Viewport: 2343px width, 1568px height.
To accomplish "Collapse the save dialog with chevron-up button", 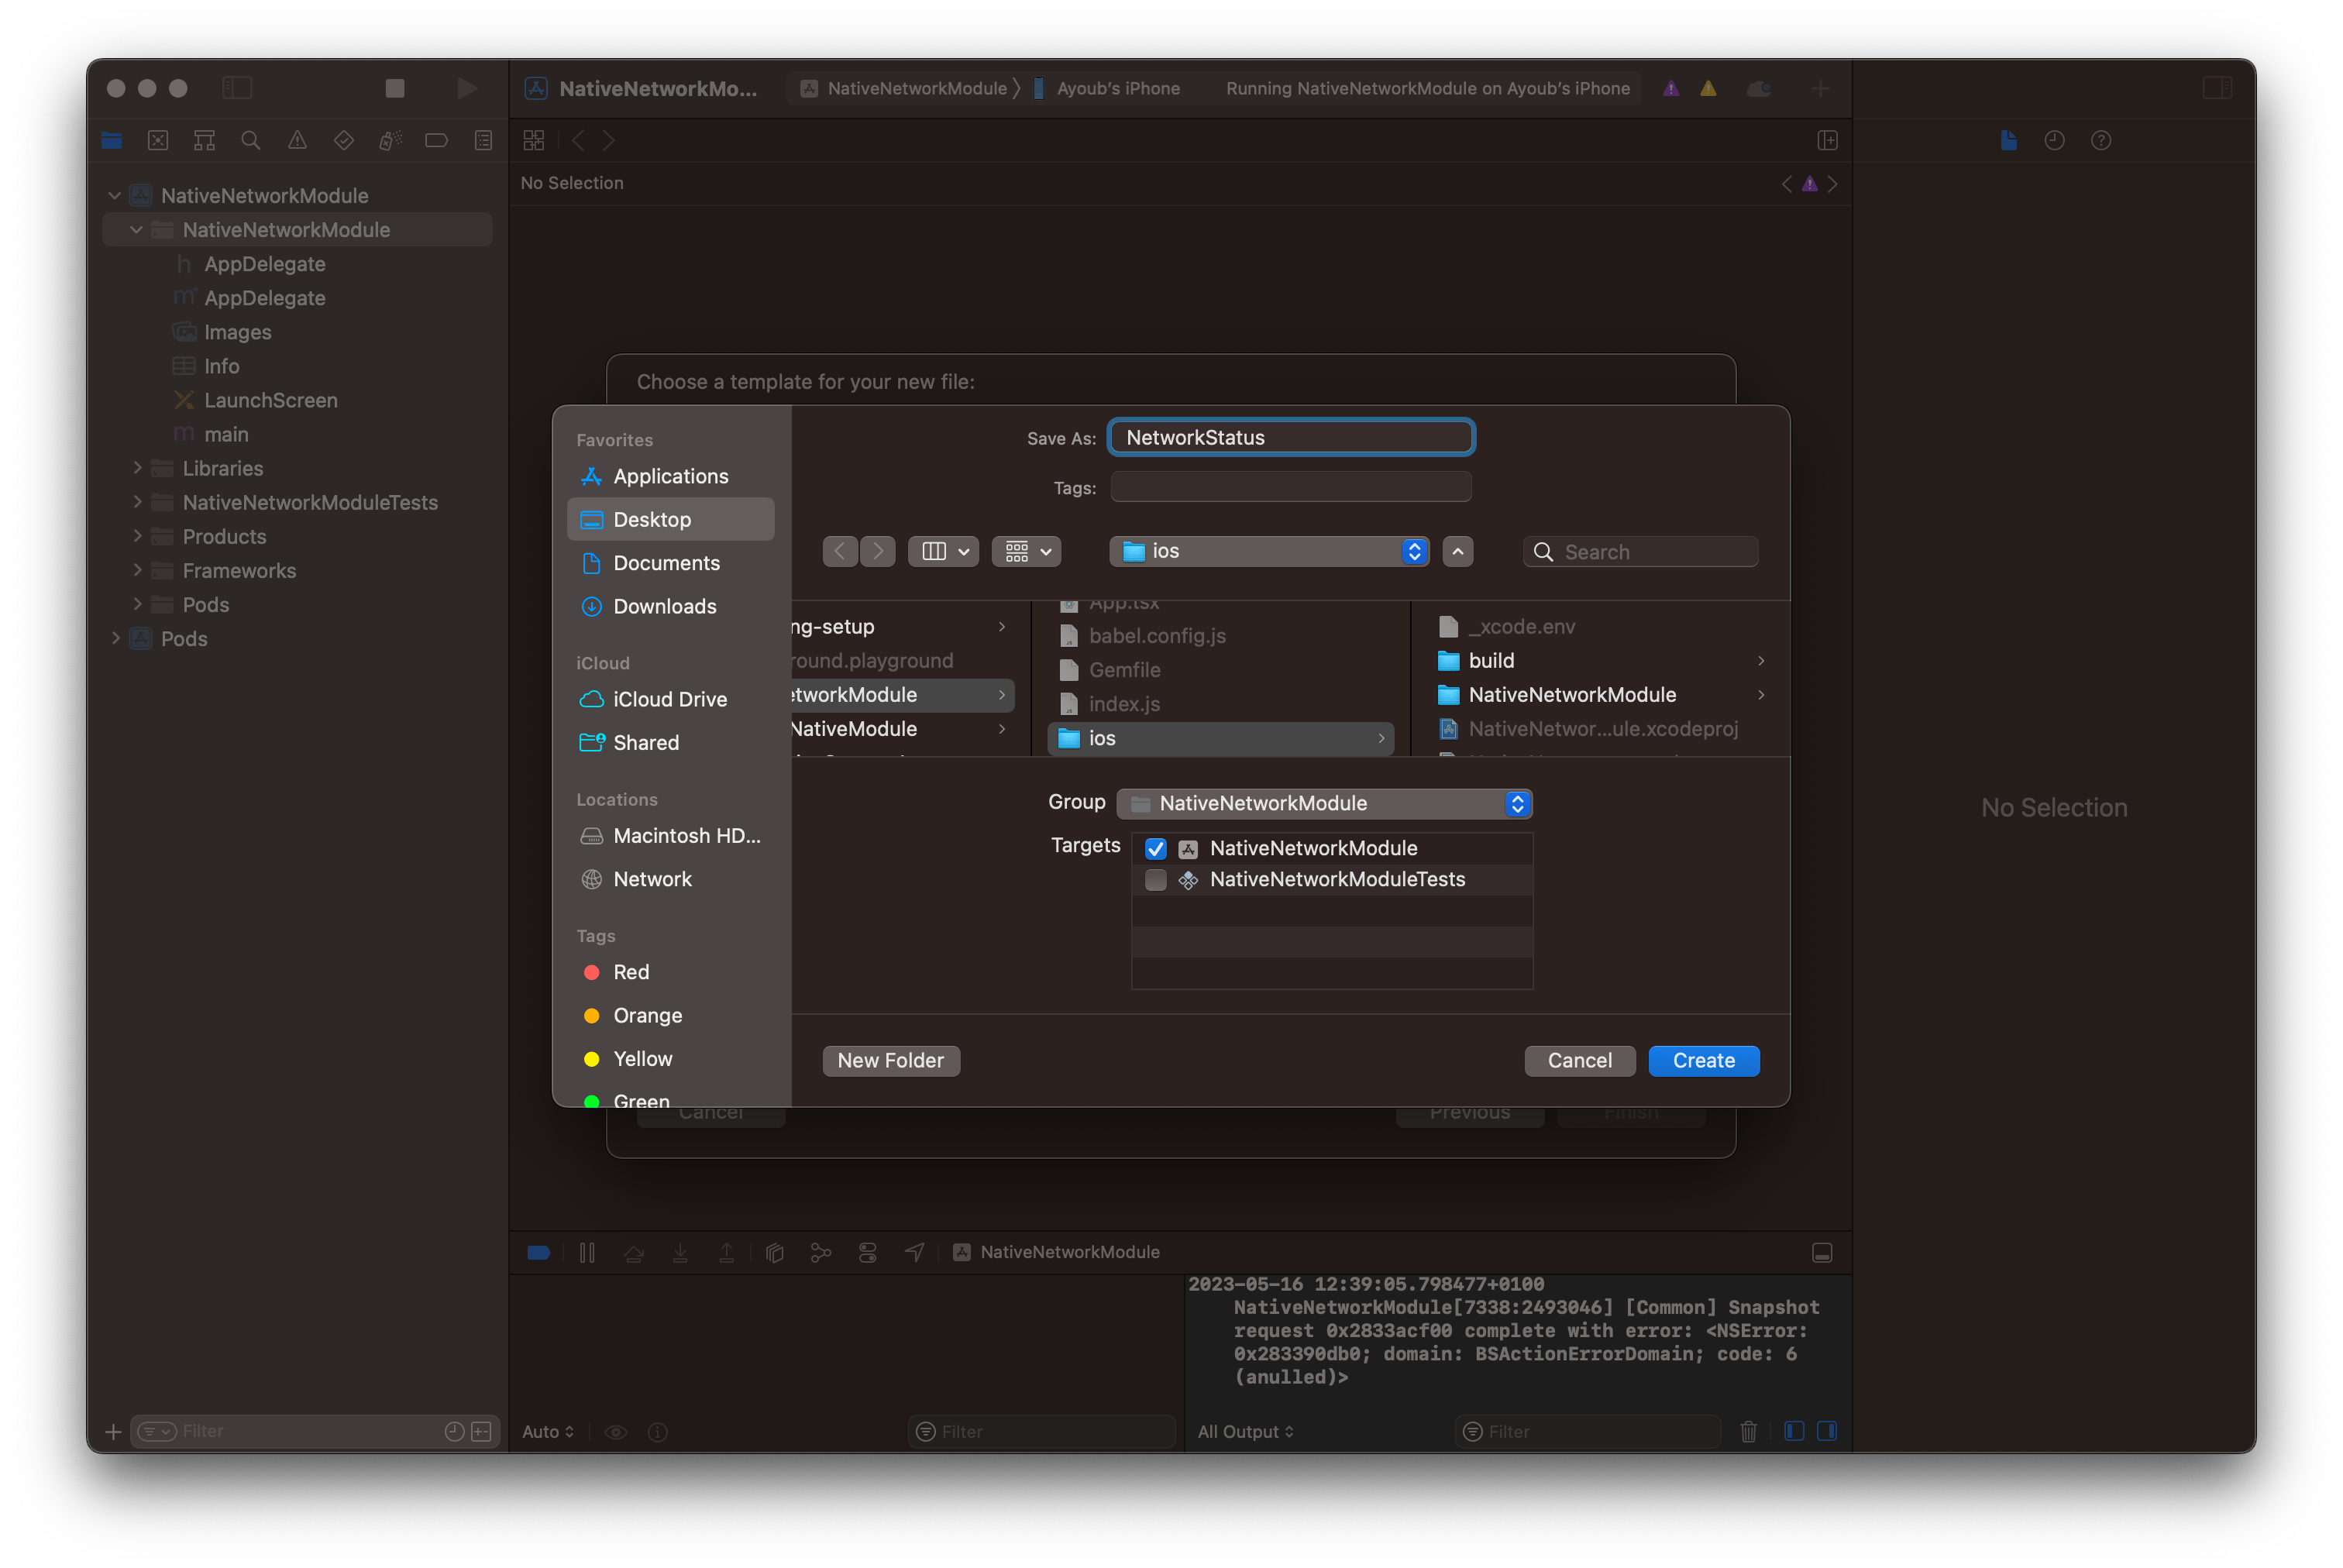I will pos(1457,551).
